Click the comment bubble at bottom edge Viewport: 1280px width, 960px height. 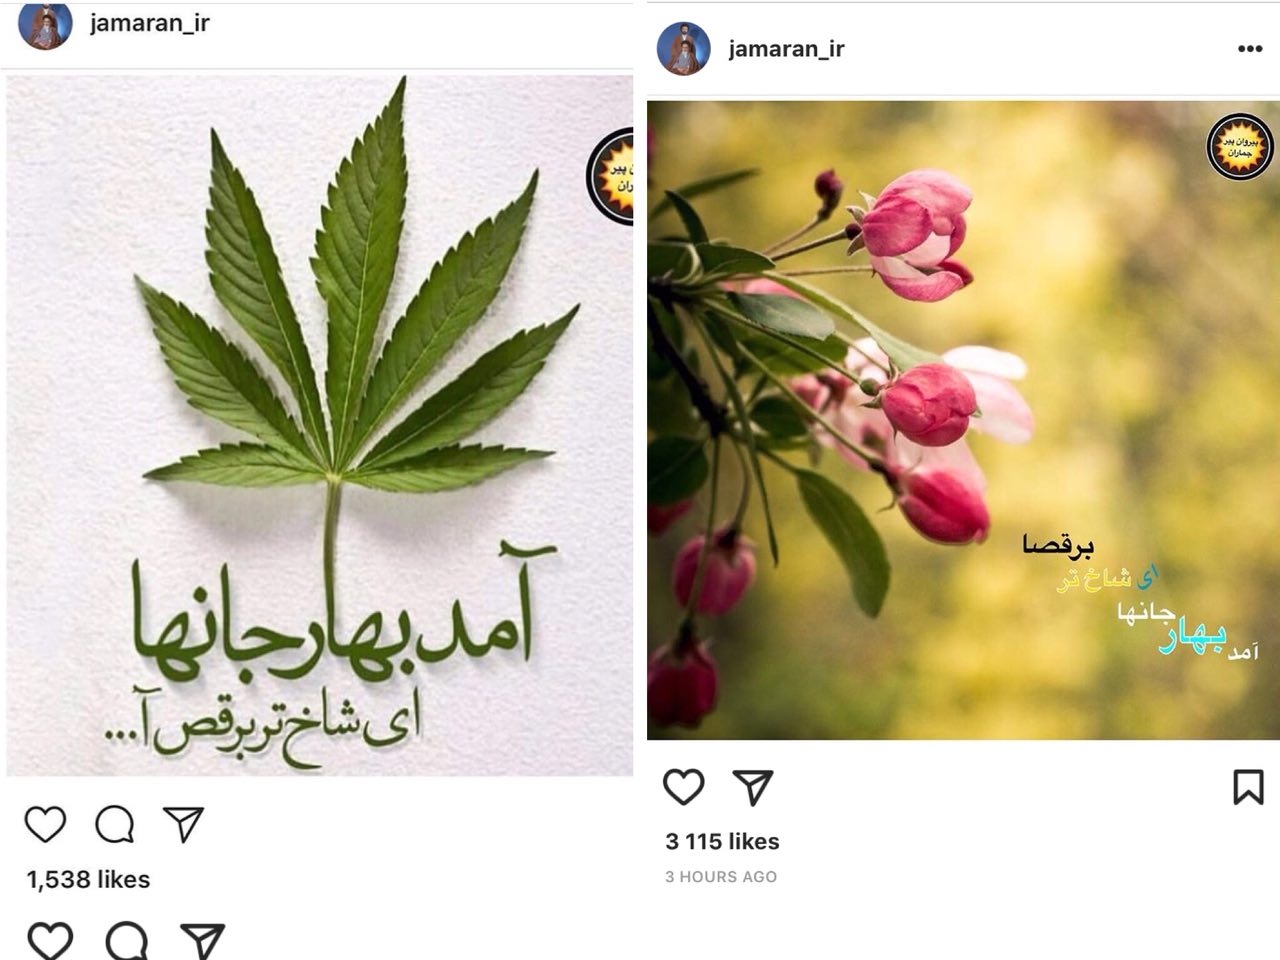coord(127,941)
